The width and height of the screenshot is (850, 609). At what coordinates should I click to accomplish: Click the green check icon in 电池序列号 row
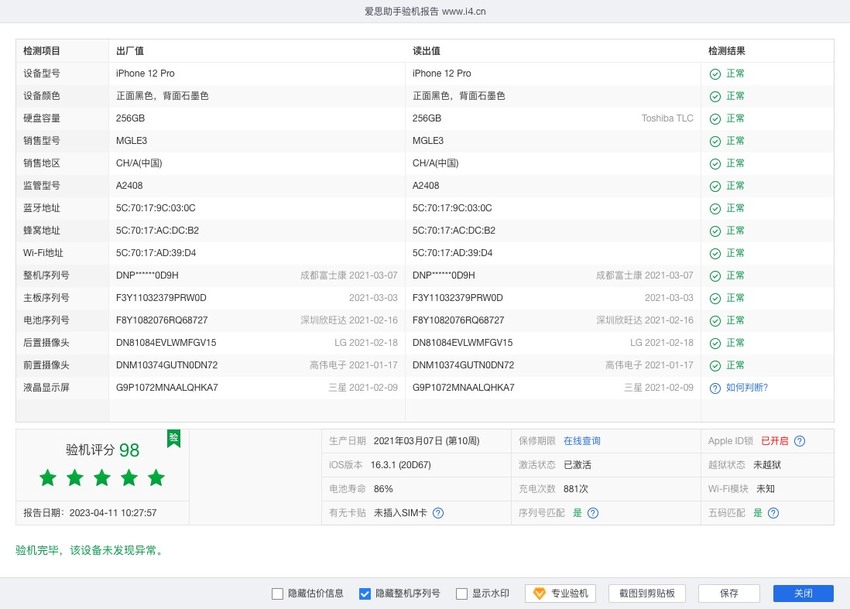point(715,320)
